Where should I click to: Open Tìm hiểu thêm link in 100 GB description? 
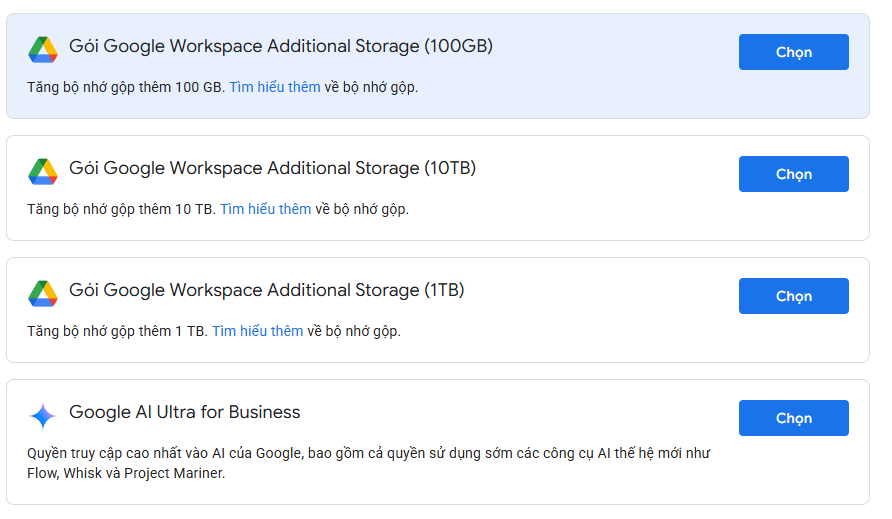click(275, 87)
